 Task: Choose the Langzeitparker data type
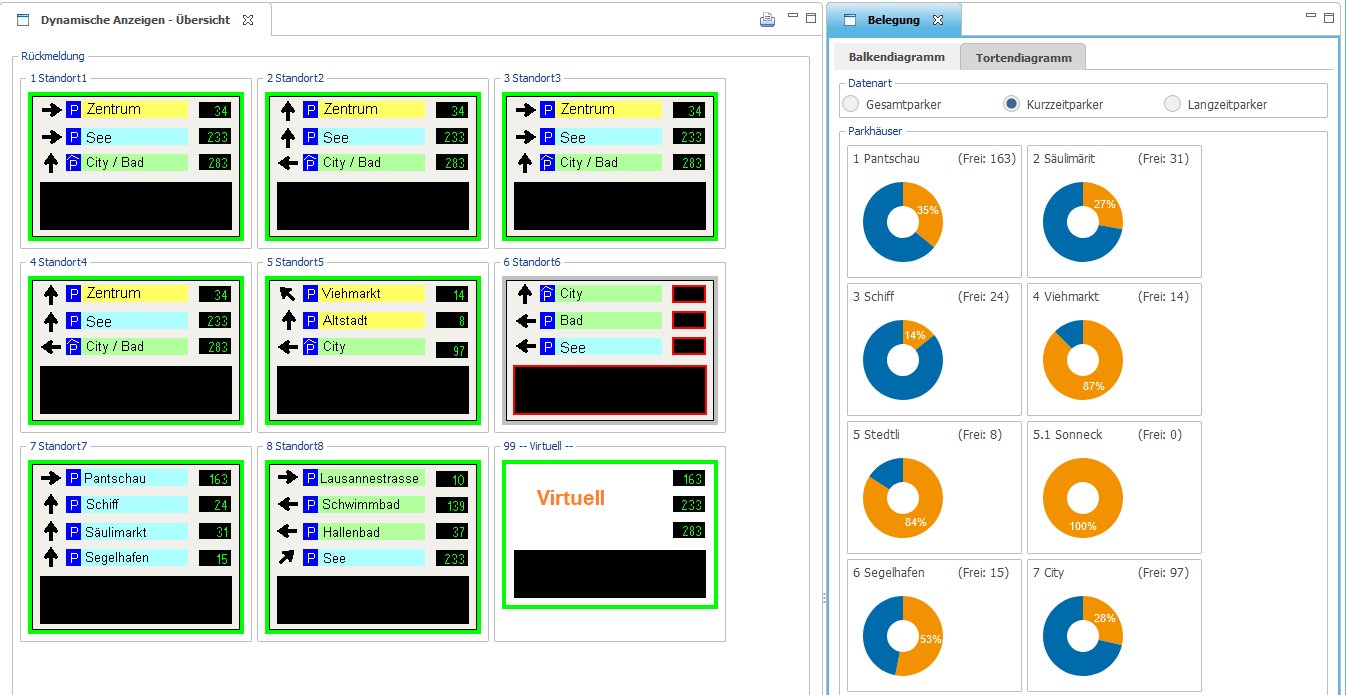(x=1173, y=104)
